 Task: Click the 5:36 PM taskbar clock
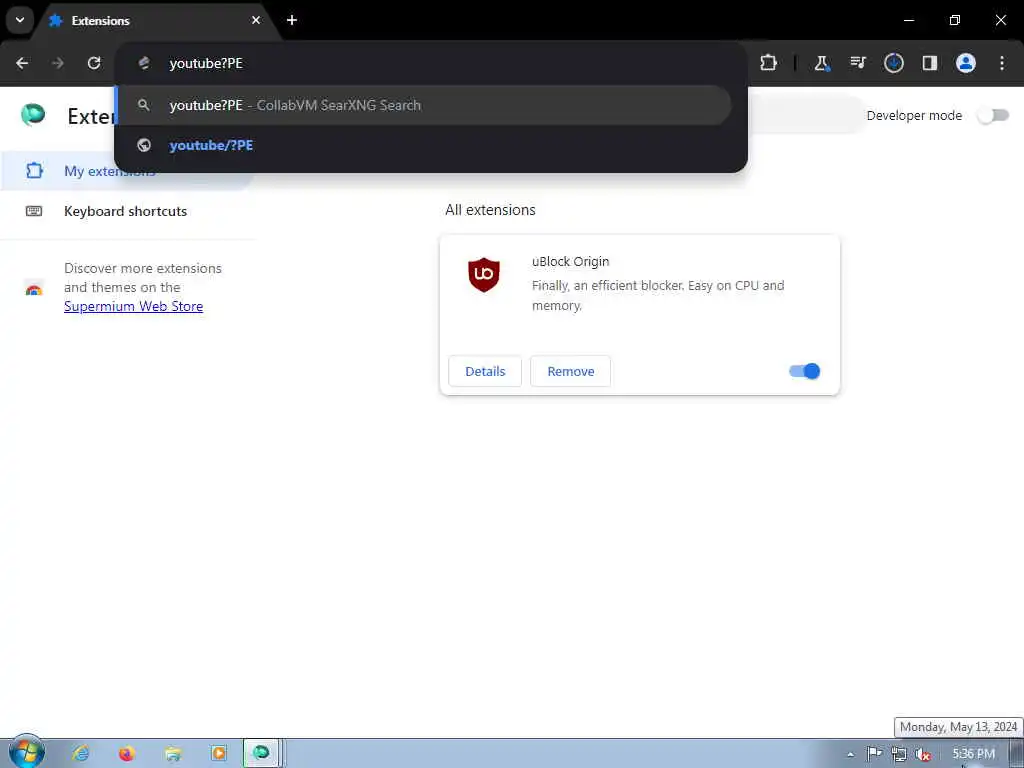974,754
